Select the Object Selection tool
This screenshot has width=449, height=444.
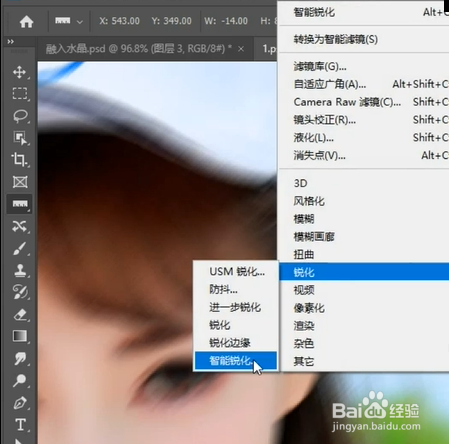[x=20, y=138]
